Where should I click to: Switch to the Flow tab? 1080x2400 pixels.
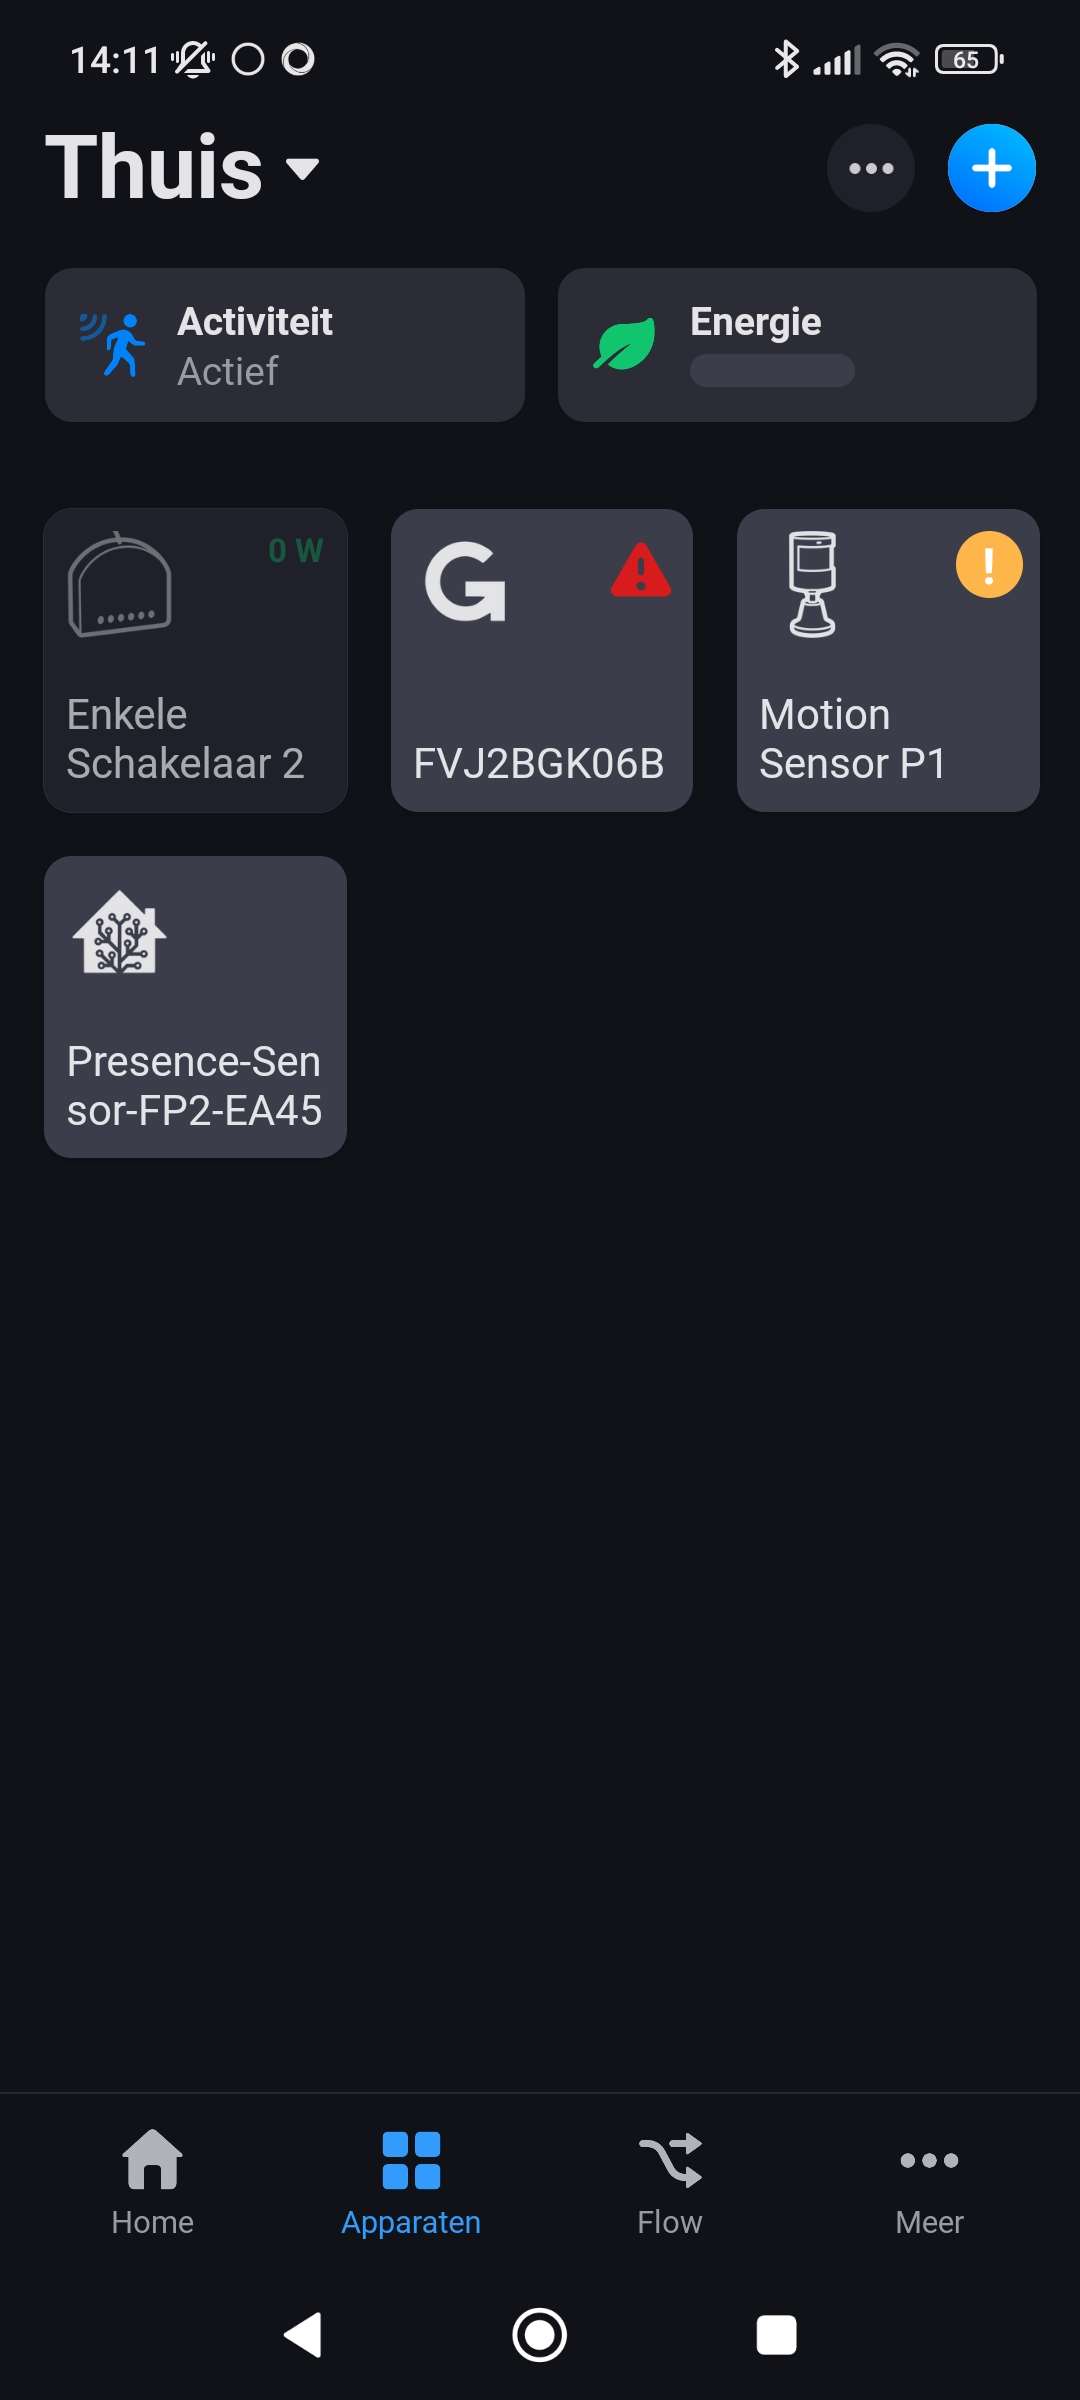(x=670, y=2182)
